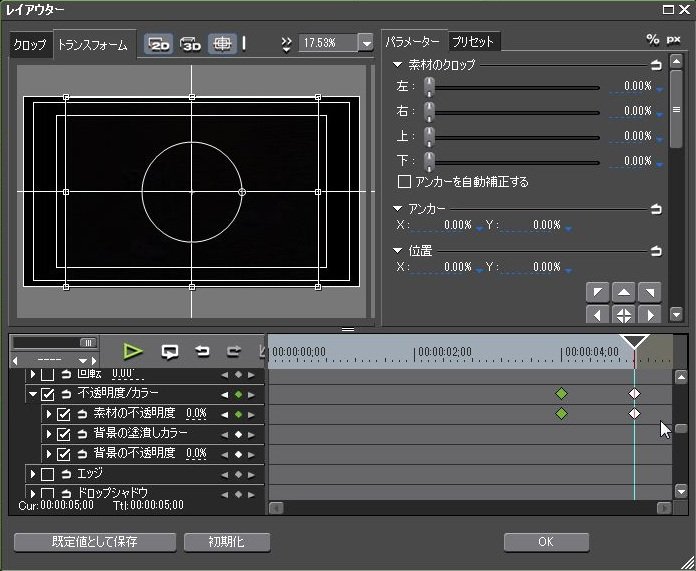Collapse the アンカー section
This screenshot has height=571, width=696.
pos(398,208)
